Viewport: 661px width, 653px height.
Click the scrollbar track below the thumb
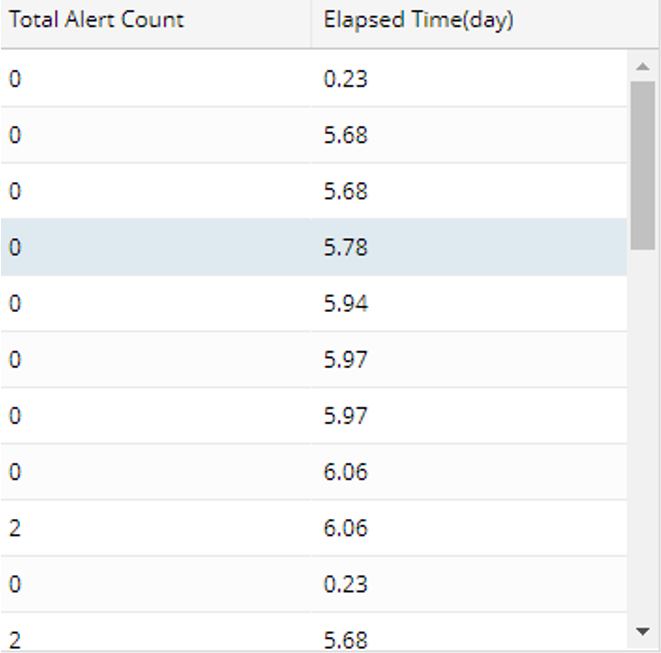(643, 430)
